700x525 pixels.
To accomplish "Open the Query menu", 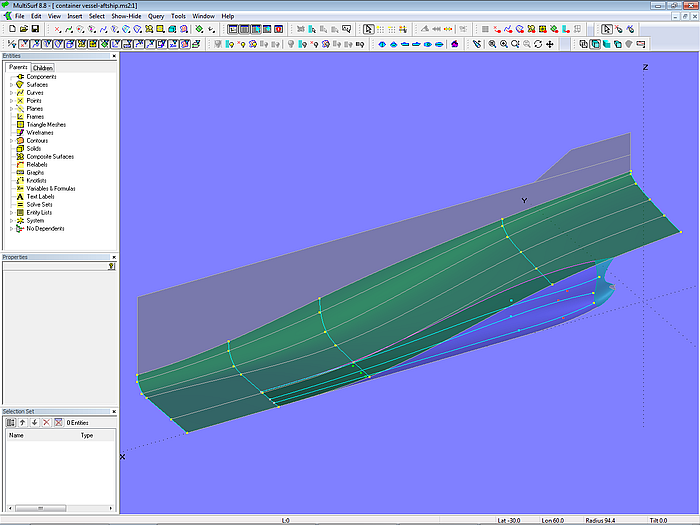I will point(156,17).
